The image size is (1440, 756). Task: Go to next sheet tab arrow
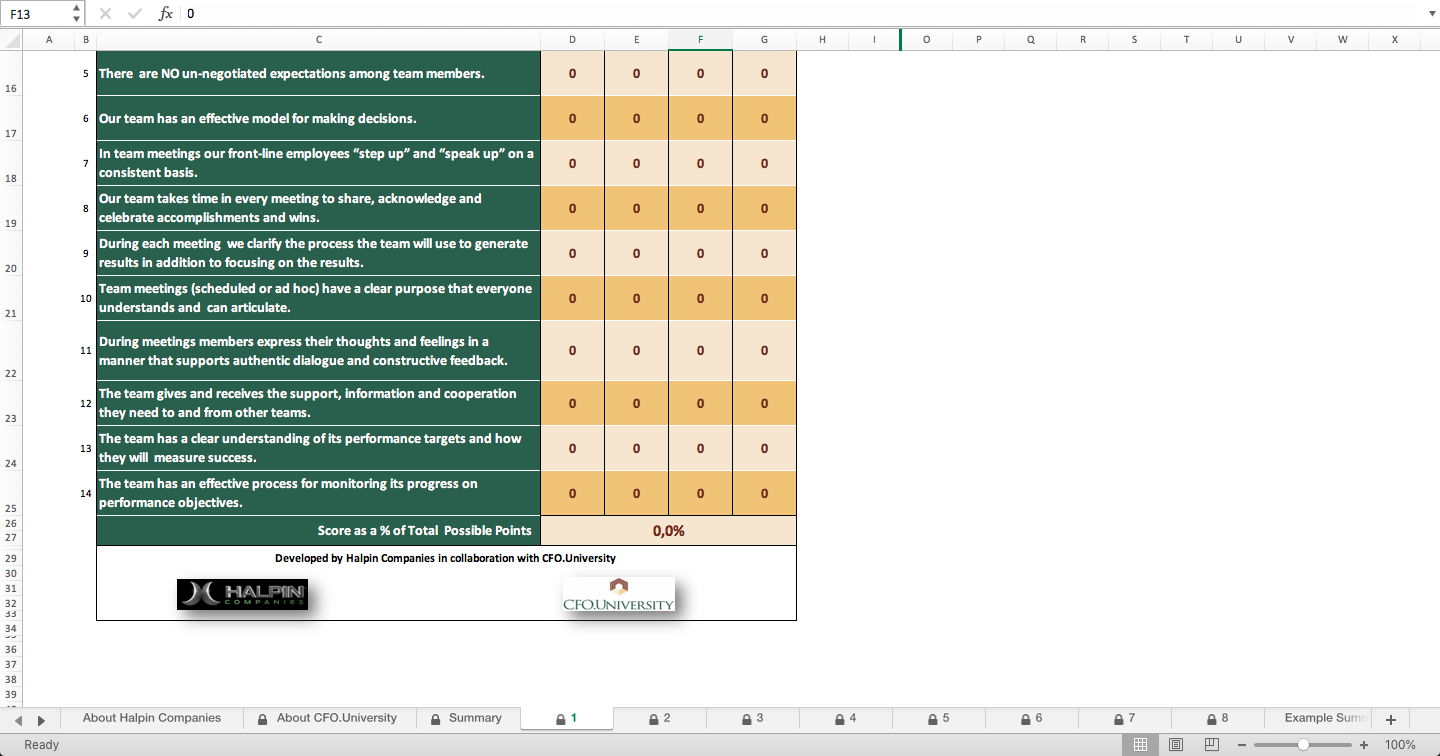tap(41, 720)
